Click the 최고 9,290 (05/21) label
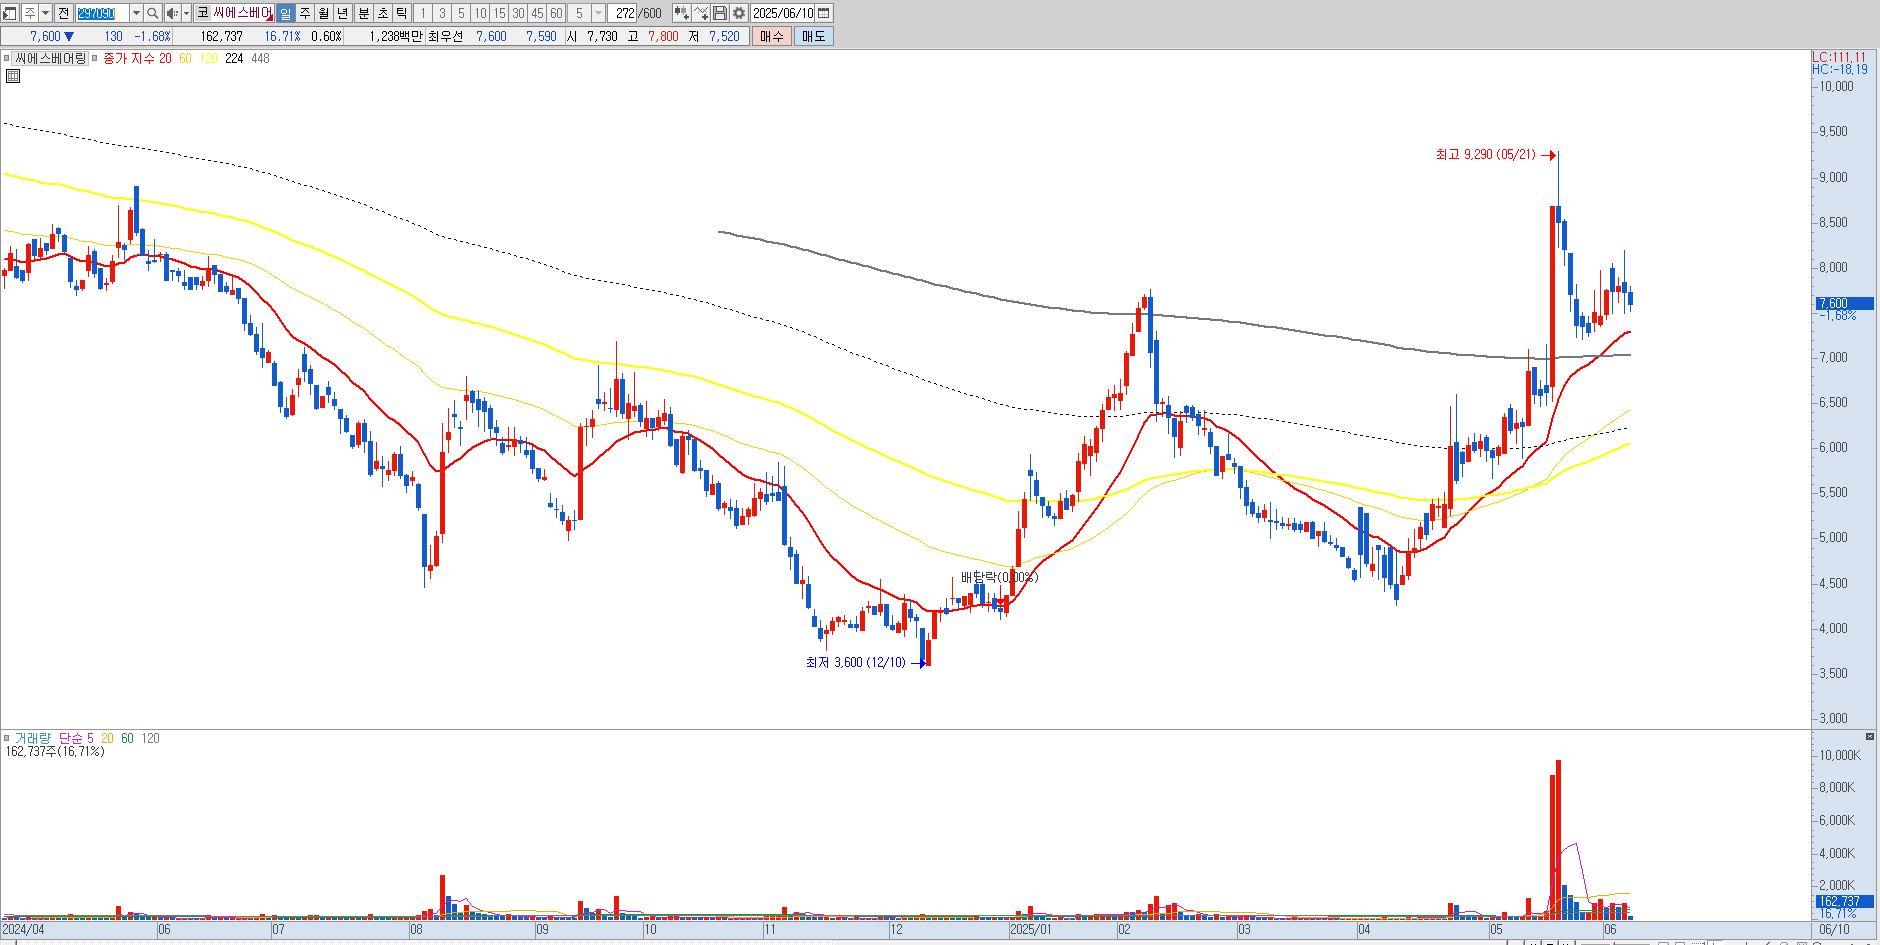Screen dimensions: 1880x945 pyautogui.click(x=1485, y=155)
